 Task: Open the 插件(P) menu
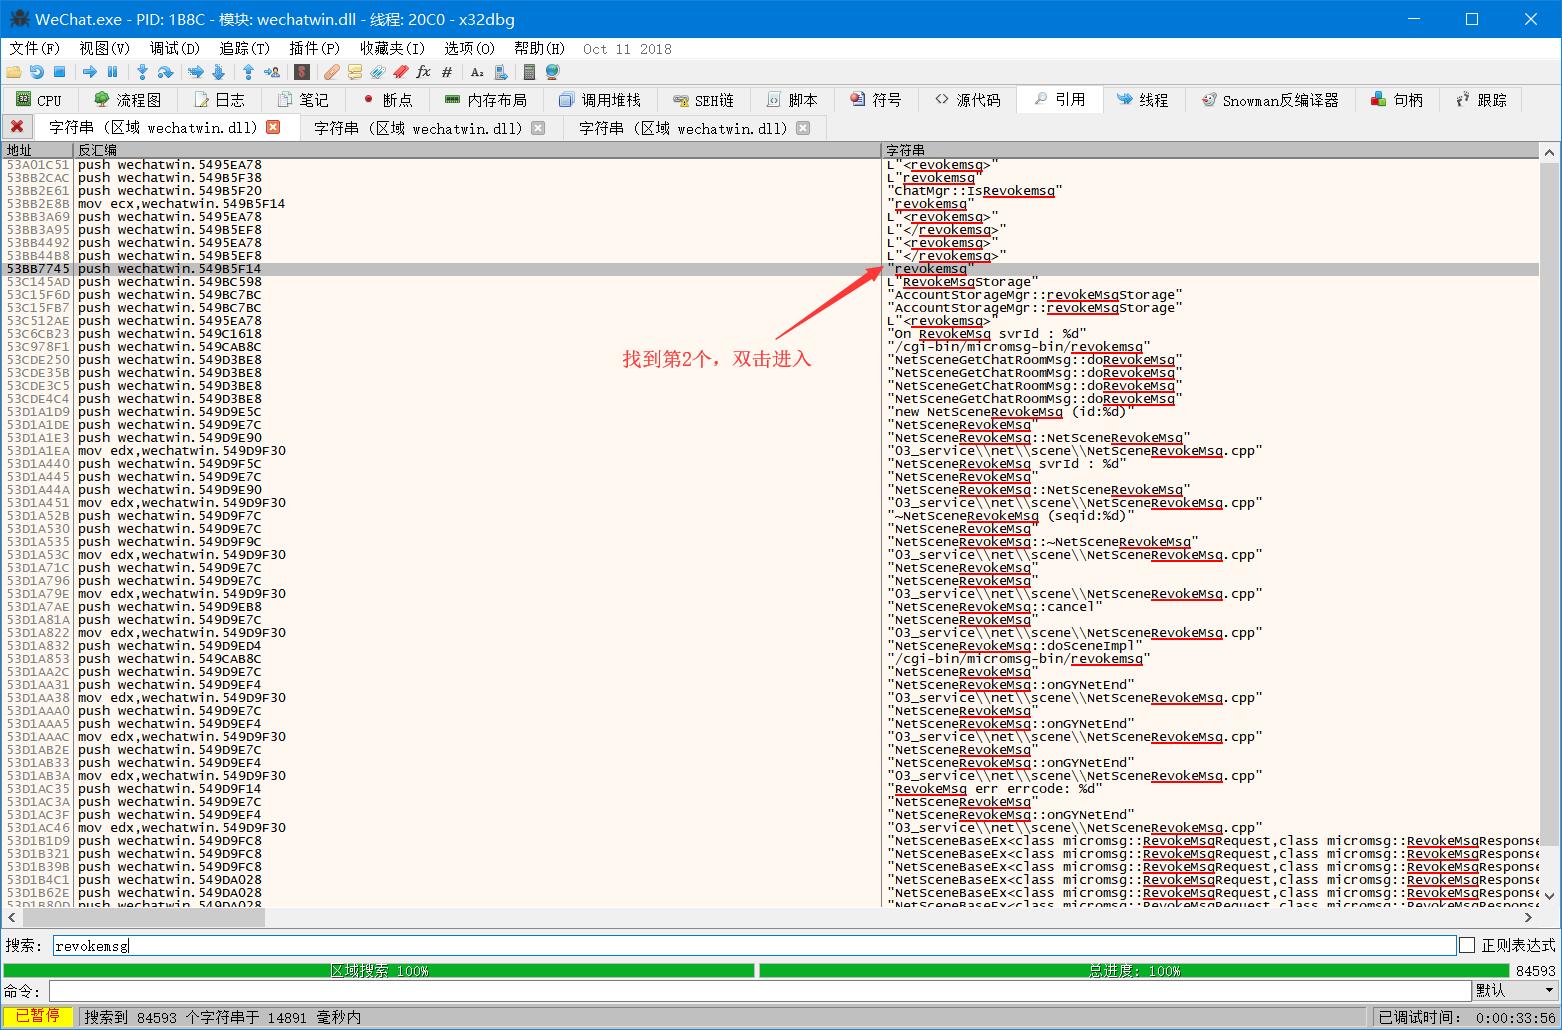point(314,48)
